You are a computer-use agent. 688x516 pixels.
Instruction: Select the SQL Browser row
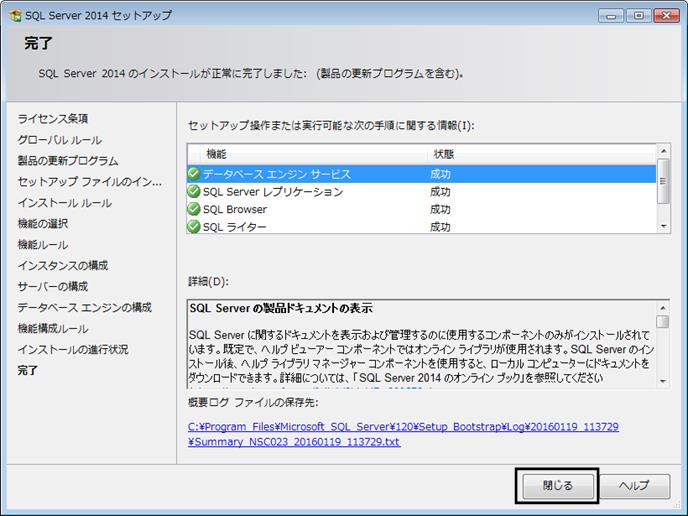click(x=421, y=209)
